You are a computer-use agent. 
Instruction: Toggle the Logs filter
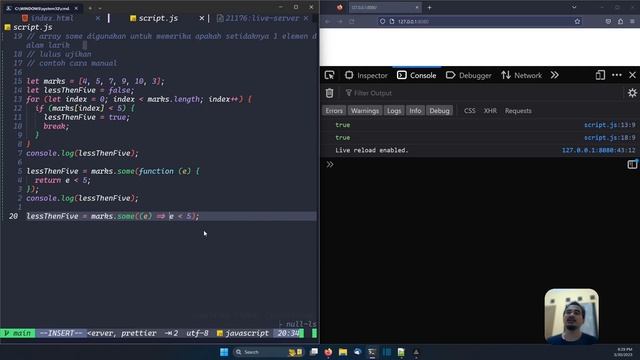click(x=394, y=111)
